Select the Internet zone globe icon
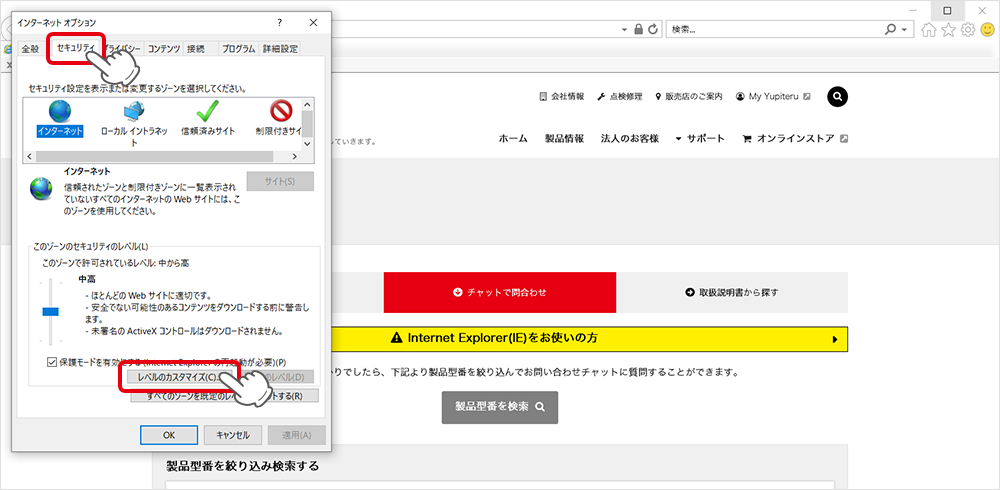Screen dimensions: 1000x490 [x=60, y=112]
